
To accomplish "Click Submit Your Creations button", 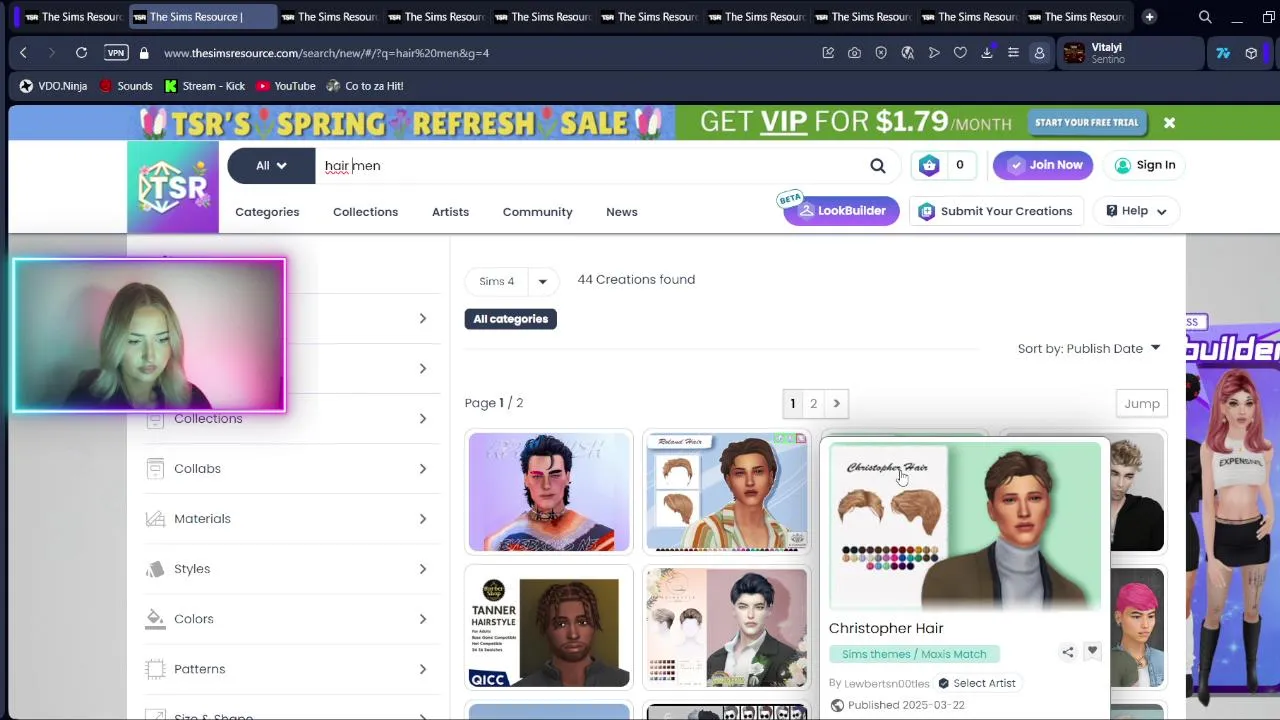I will click(995, 211).
